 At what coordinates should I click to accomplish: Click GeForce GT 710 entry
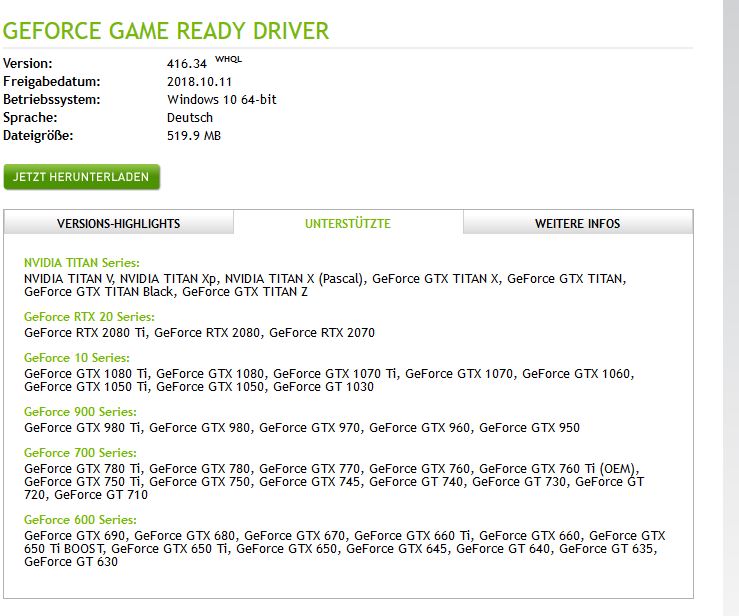[x=101, y=494]
